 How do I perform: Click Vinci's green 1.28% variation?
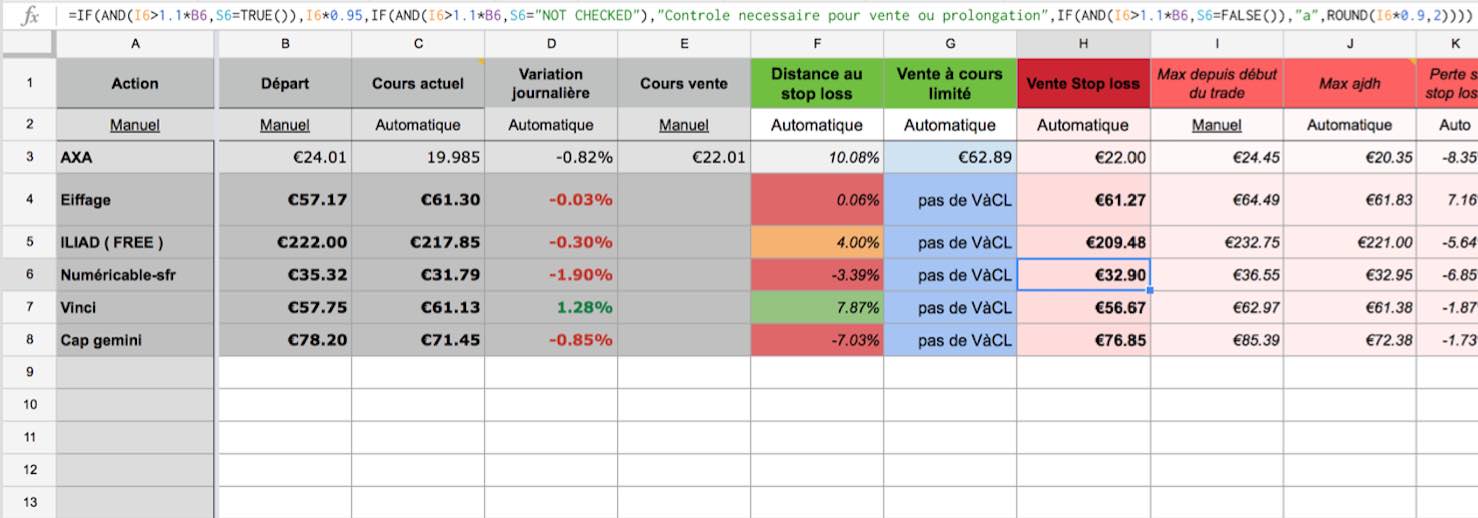coord(551,307)
